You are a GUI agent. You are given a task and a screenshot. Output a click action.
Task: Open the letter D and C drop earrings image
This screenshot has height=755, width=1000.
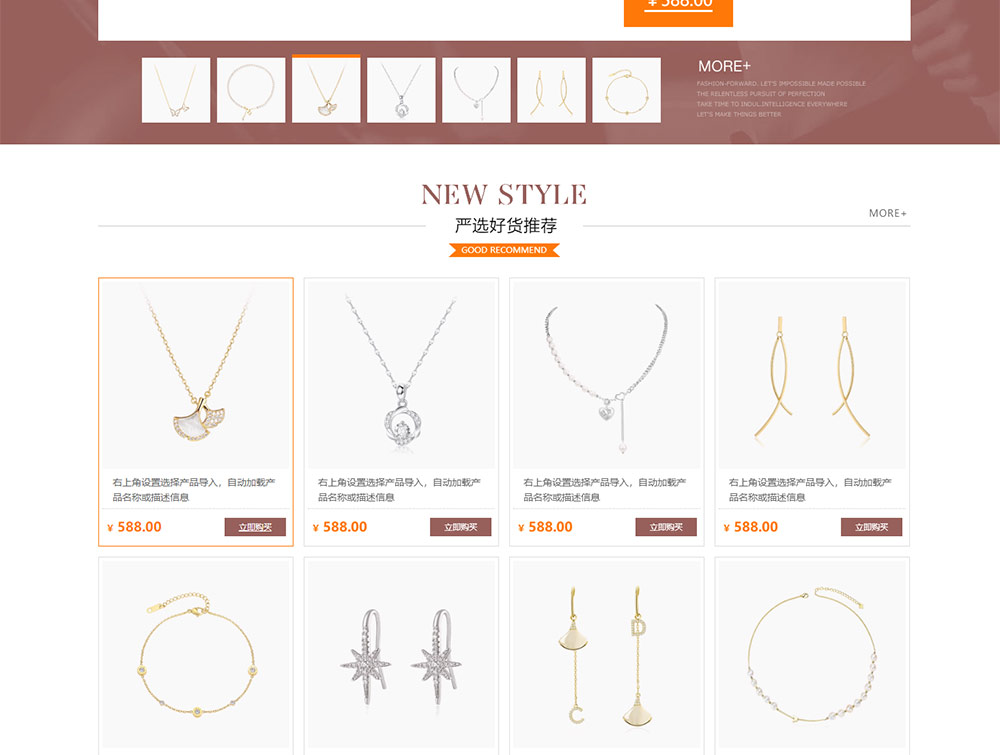(607, 654)
